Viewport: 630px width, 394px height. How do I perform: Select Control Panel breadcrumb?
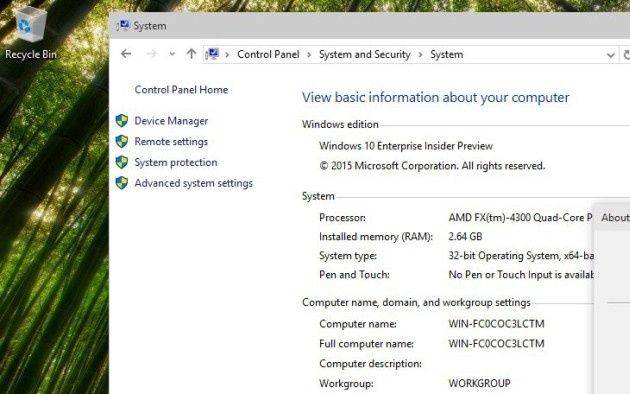268,54
